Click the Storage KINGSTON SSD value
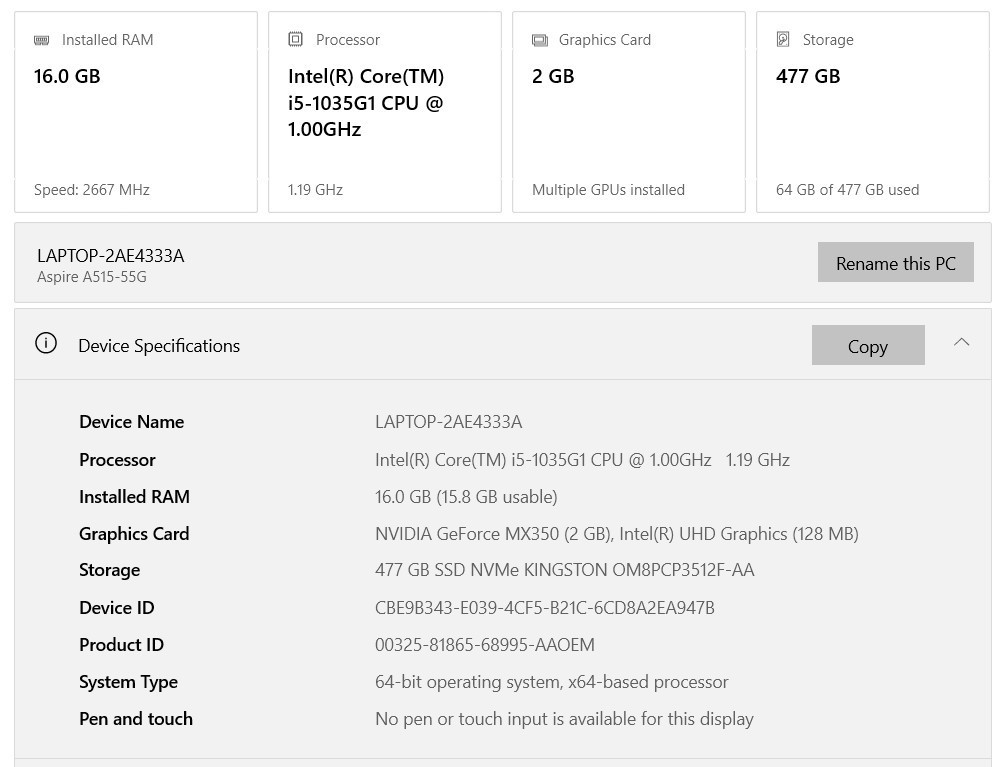The width and height of the screenshot is (1002, 767). click(x=564, y=570)
